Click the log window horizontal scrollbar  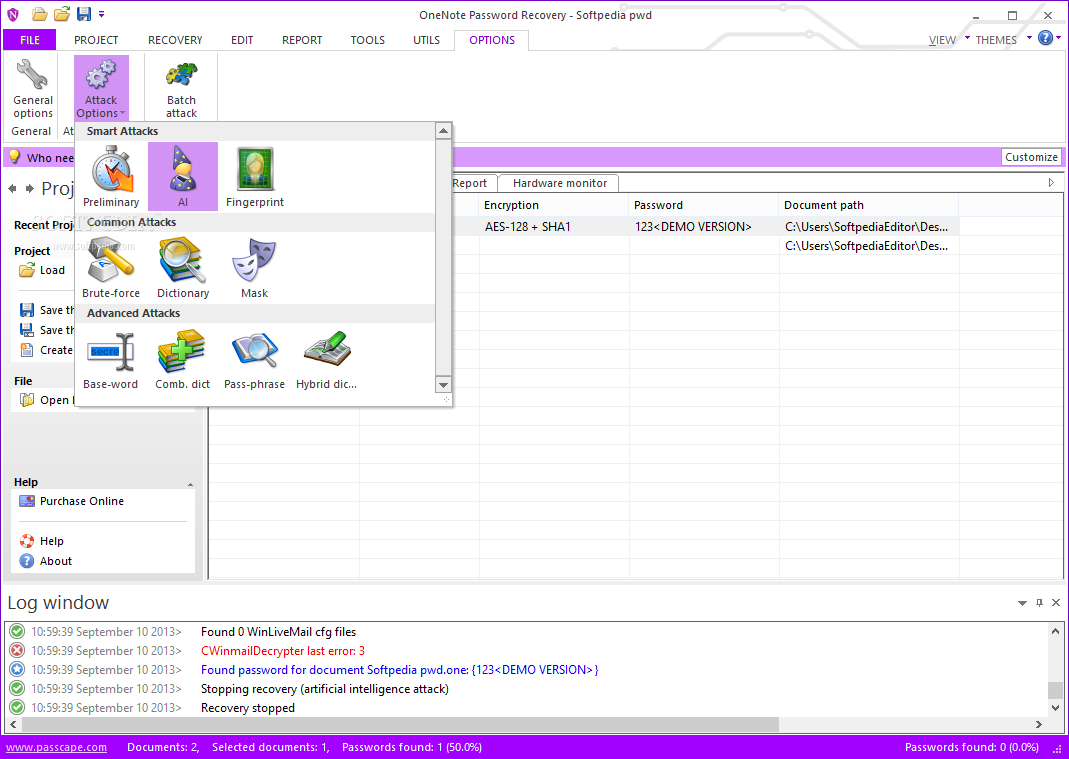pos(400,724)
